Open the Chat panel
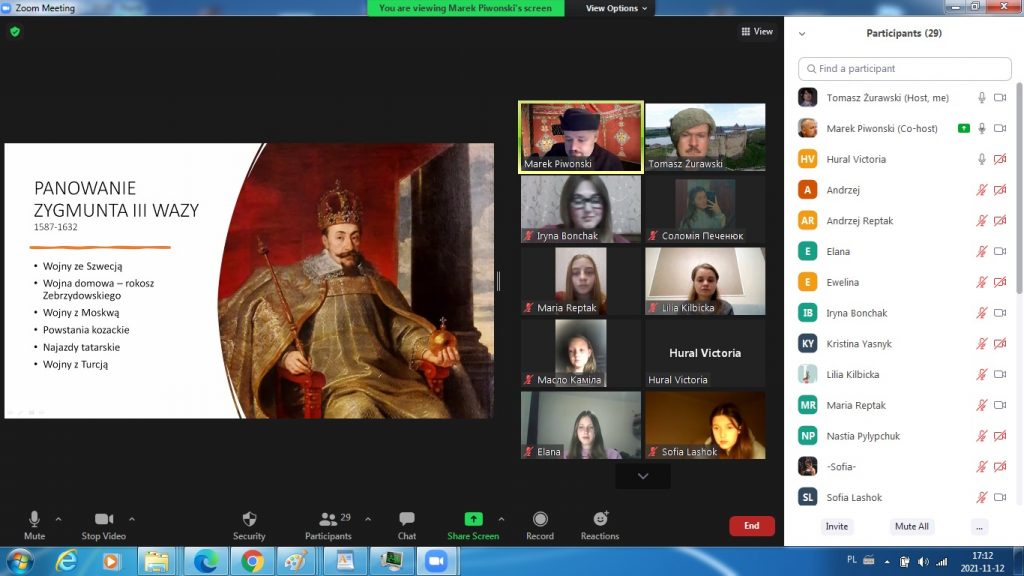 [407, 519]
